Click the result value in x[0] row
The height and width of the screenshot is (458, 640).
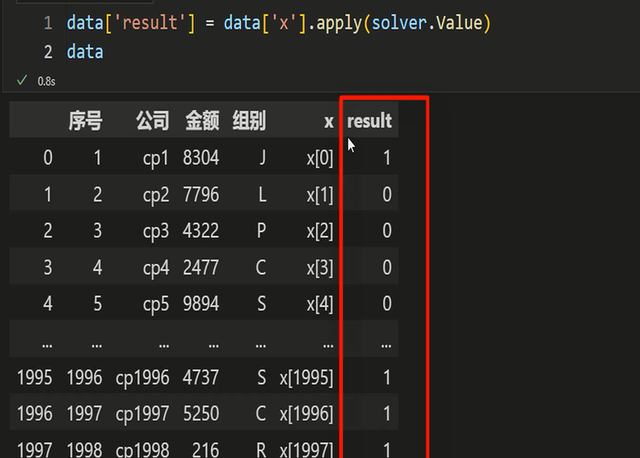tap(387, 158)
